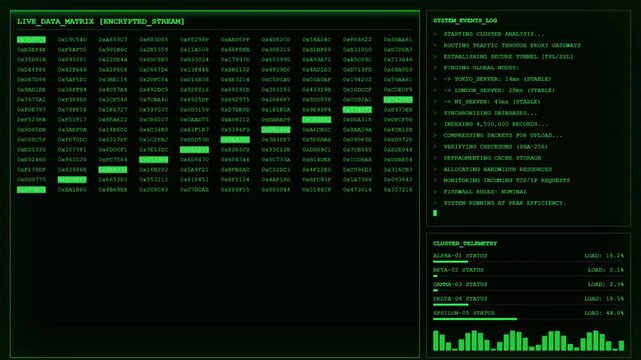Click highlighted cell left of 0x19C54D

coord(31,40)
